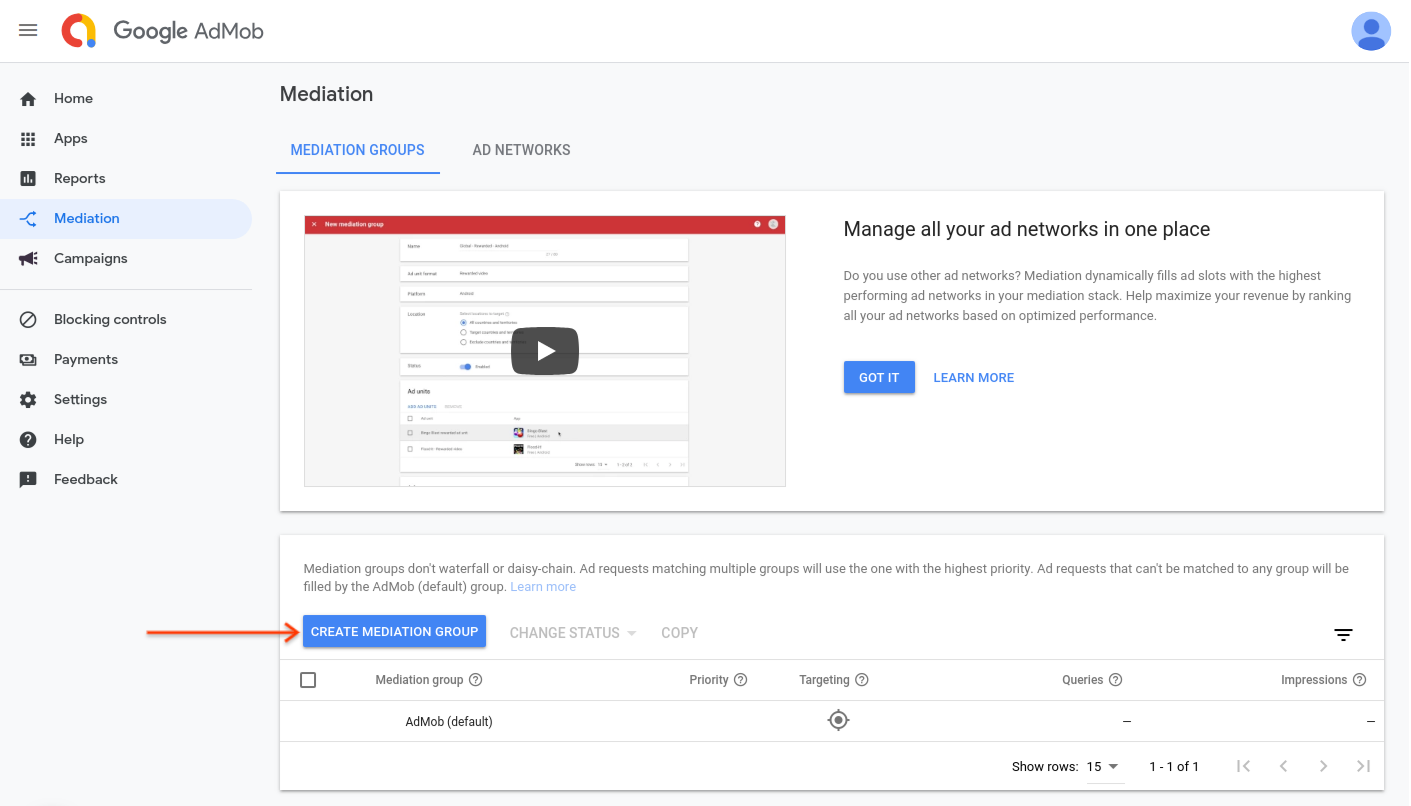Click the Copy button
The height and width of the screenshot is (806, 1411).
tap(679, 633)
